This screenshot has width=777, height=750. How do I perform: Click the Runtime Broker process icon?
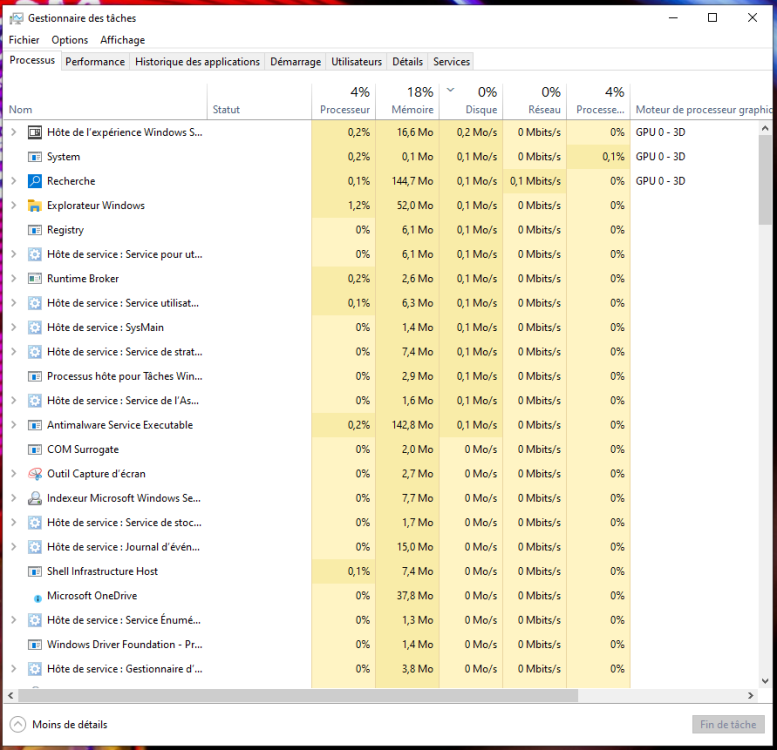(x=35, y=279)
